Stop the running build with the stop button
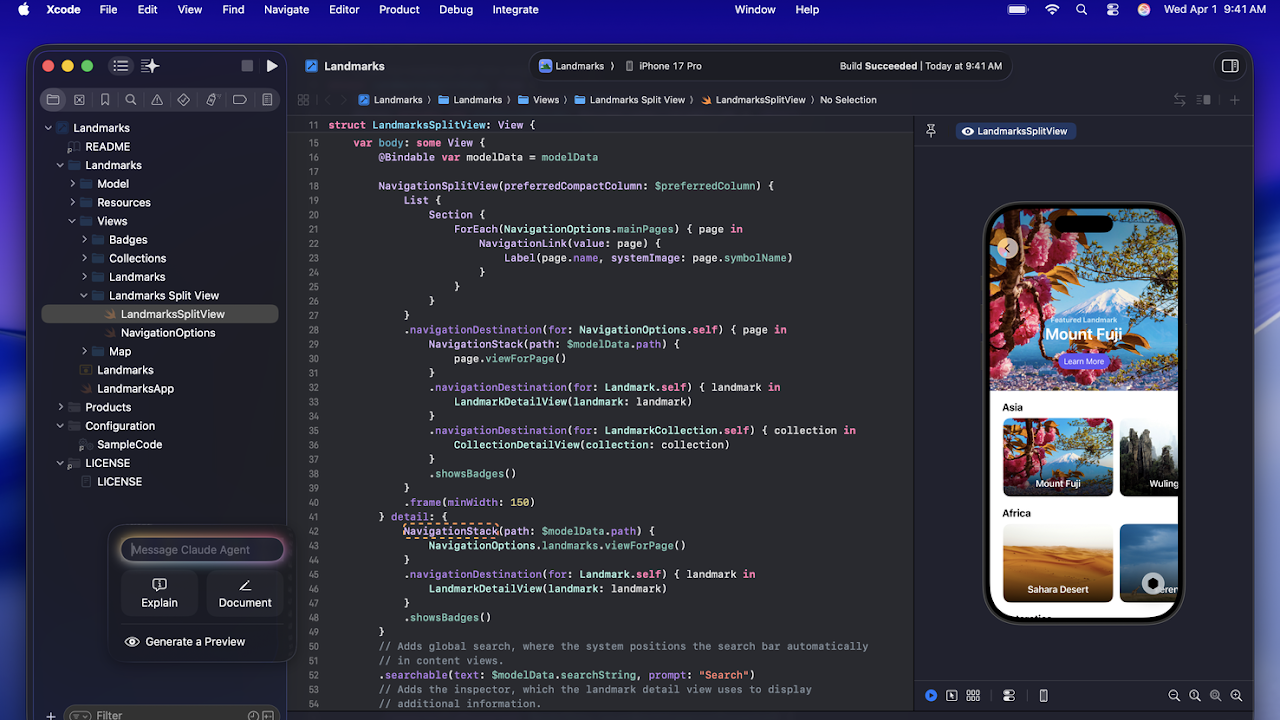The height and width of the screenshot is (720, 1280). [247, 66]
